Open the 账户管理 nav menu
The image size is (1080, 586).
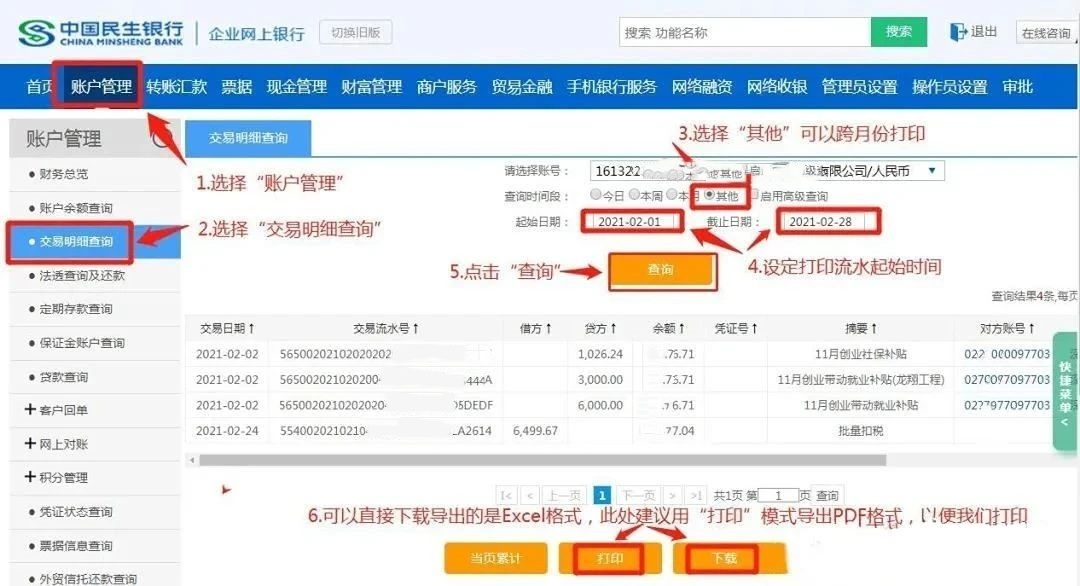tap(101, 87)
